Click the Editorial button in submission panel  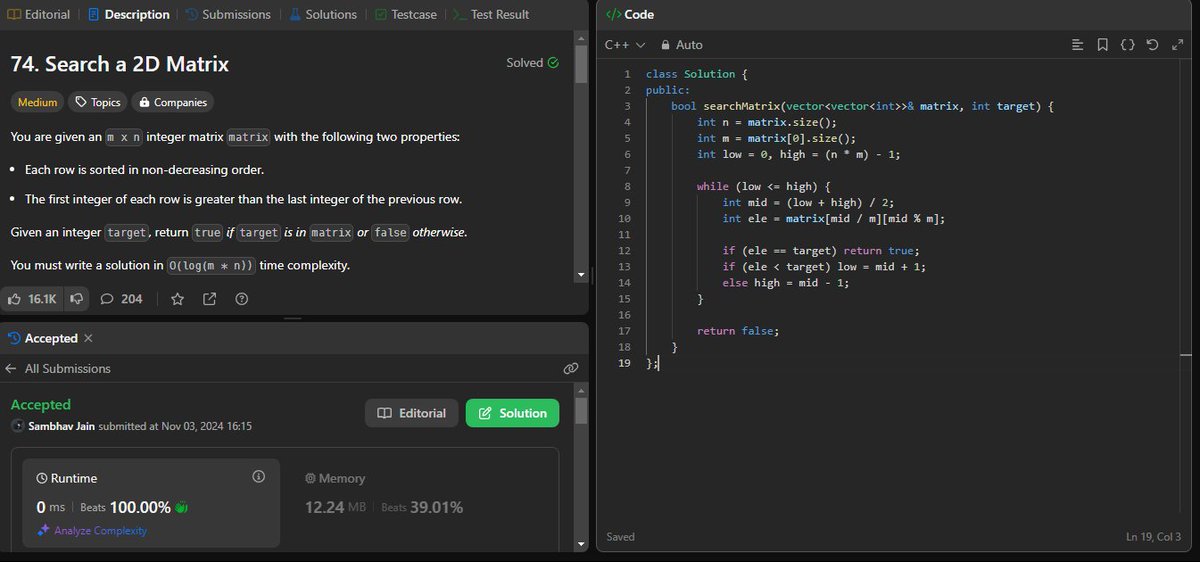click(x=412, y=413)
